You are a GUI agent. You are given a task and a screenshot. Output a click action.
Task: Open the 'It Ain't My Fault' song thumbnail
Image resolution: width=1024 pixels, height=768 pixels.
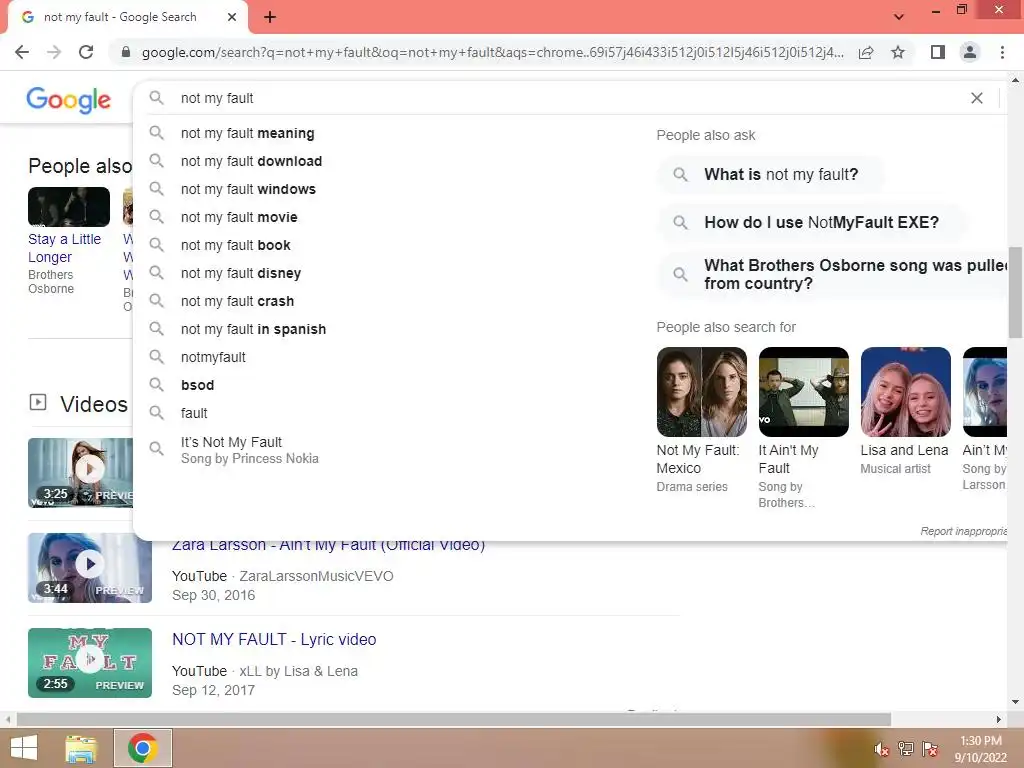[x=803, y=392]
